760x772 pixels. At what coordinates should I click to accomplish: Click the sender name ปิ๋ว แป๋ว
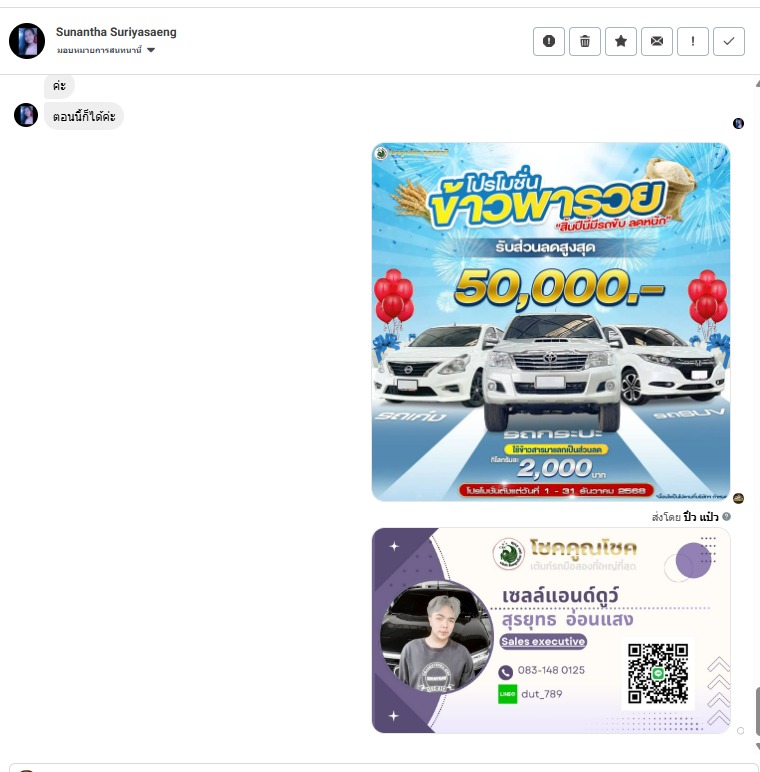(x=701, y=517)
